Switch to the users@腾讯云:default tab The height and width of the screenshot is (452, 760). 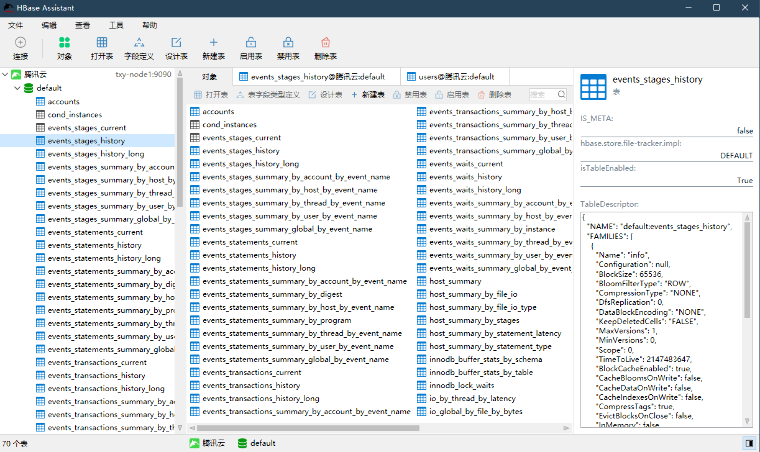pyautogui.click(x=455, y=77)
